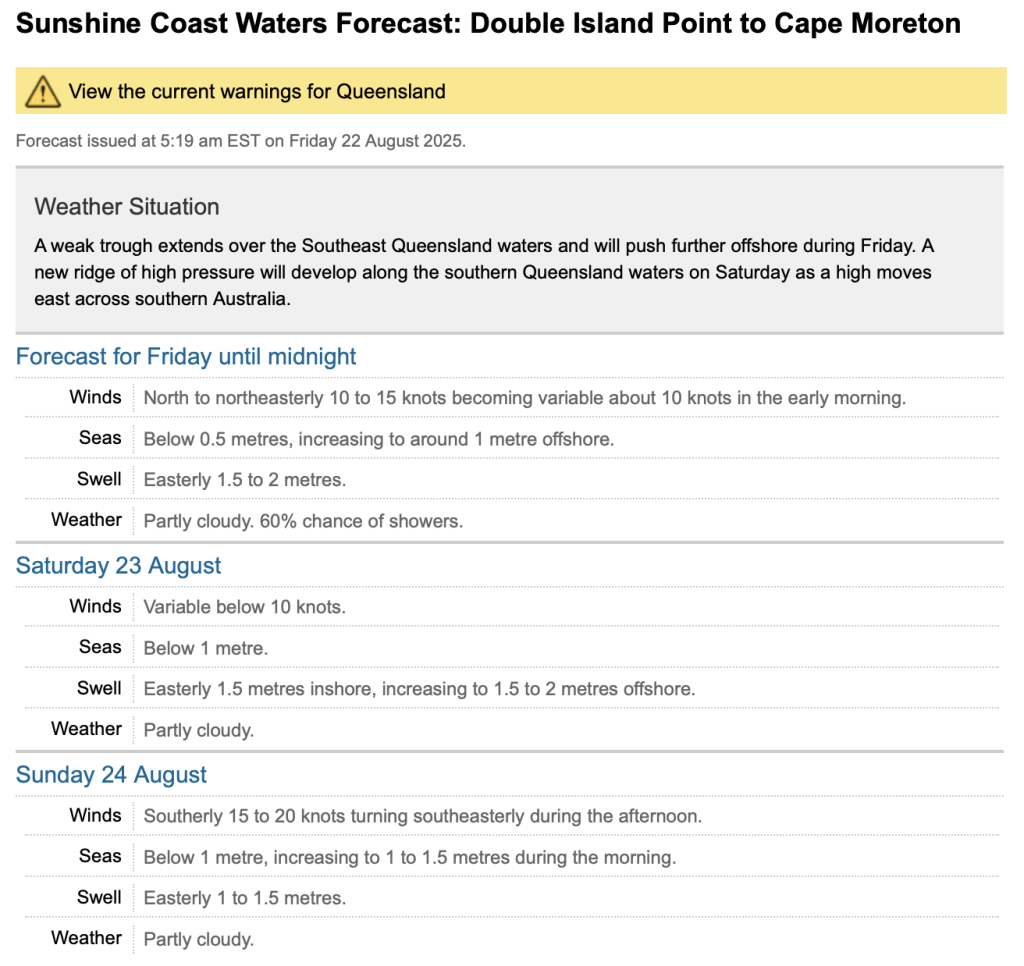Click Friday's 60% chance of showers text
Image resolution: width=1024 pixels, height=966 pixels.
coord(303,521)
